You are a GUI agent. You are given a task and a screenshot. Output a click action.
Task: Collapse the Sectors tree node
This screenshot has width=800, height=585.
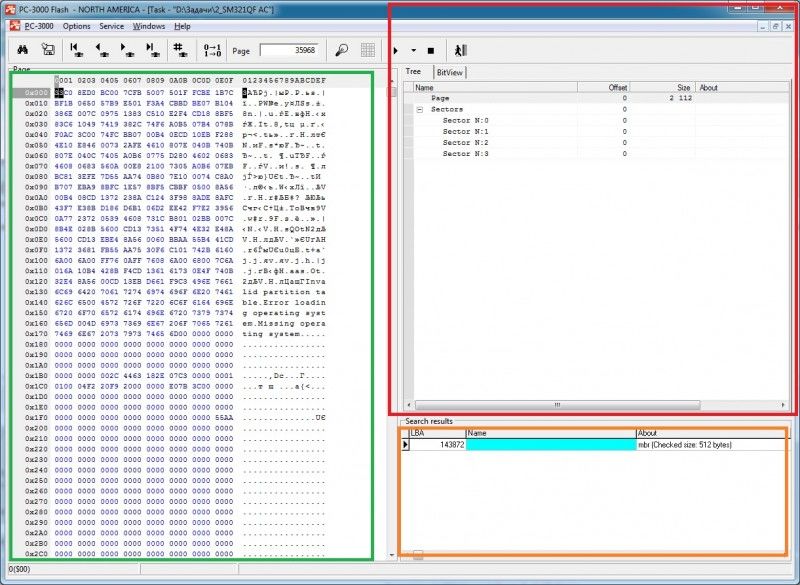tap(420, 110)
